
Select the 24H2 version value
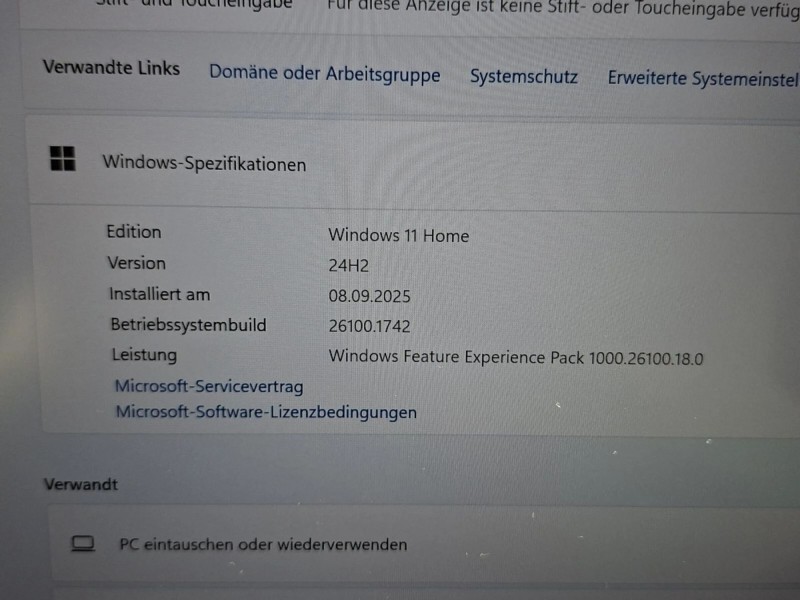349,267
